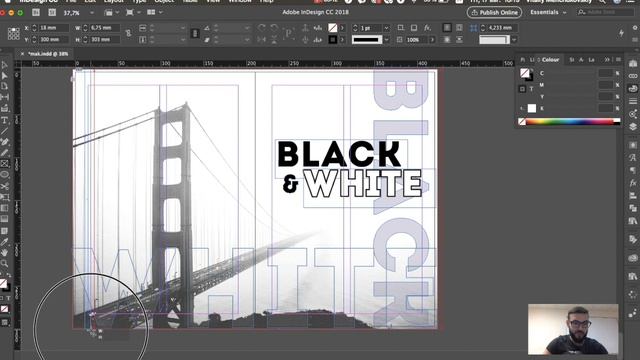
Task: Select the Gradient Swatch tool
Action: [4, 208]
